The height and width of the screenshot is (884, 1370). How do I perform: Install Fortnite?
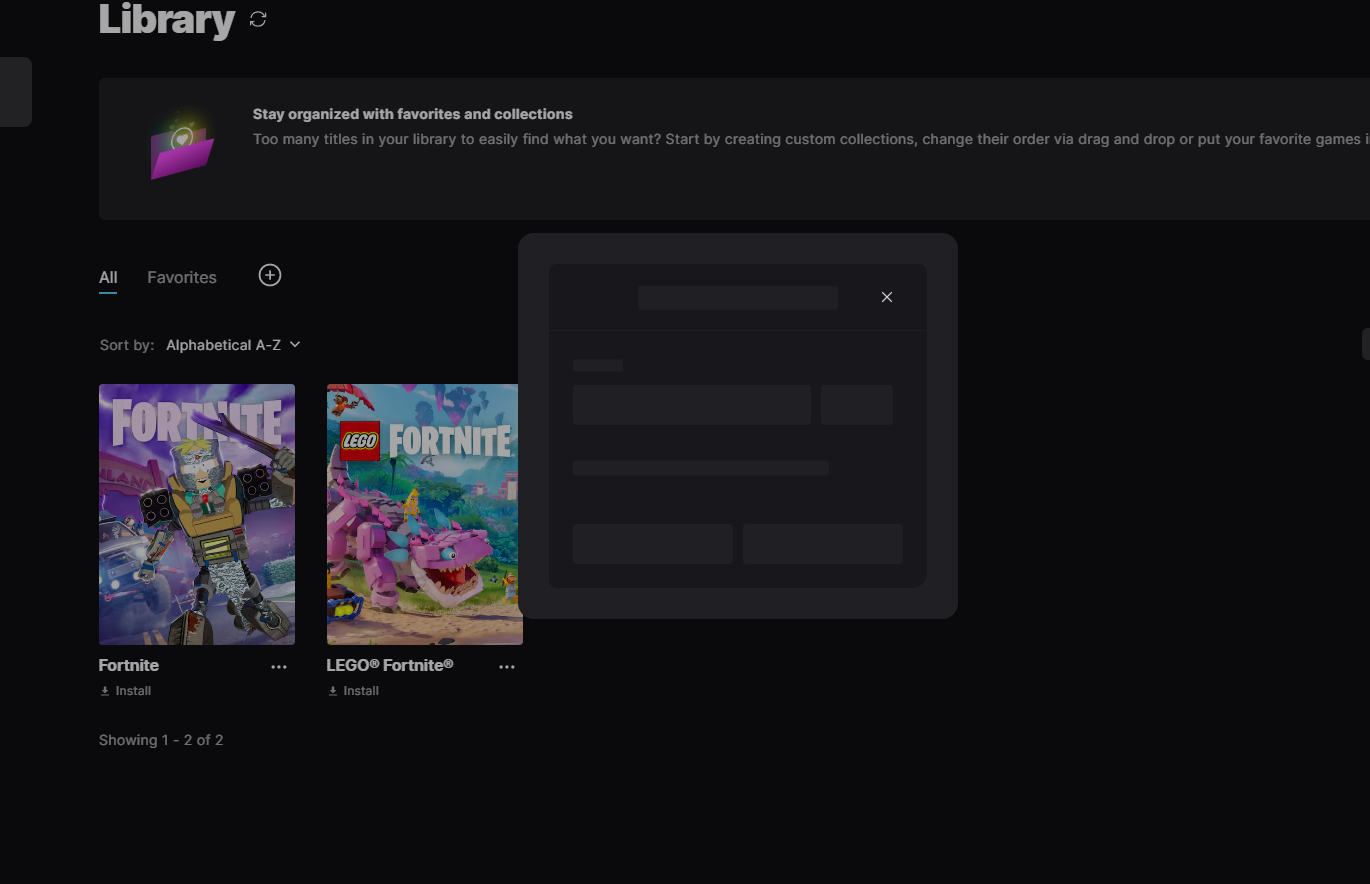(126, 691)
